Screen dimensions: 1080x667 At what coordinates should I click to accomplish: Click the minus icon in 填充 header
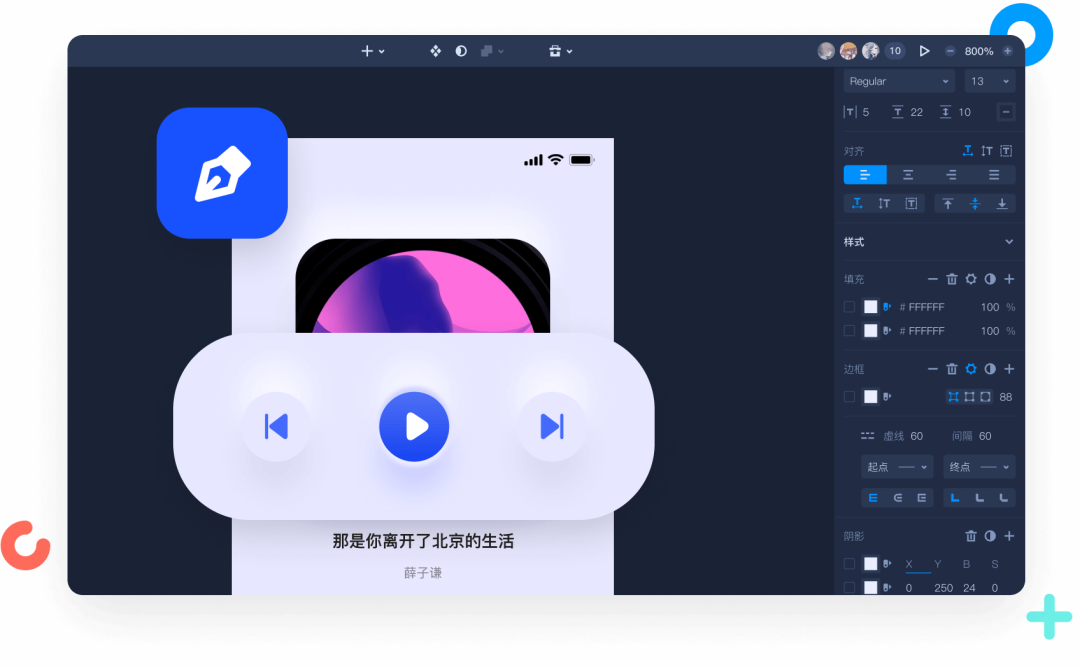point(933,279)
